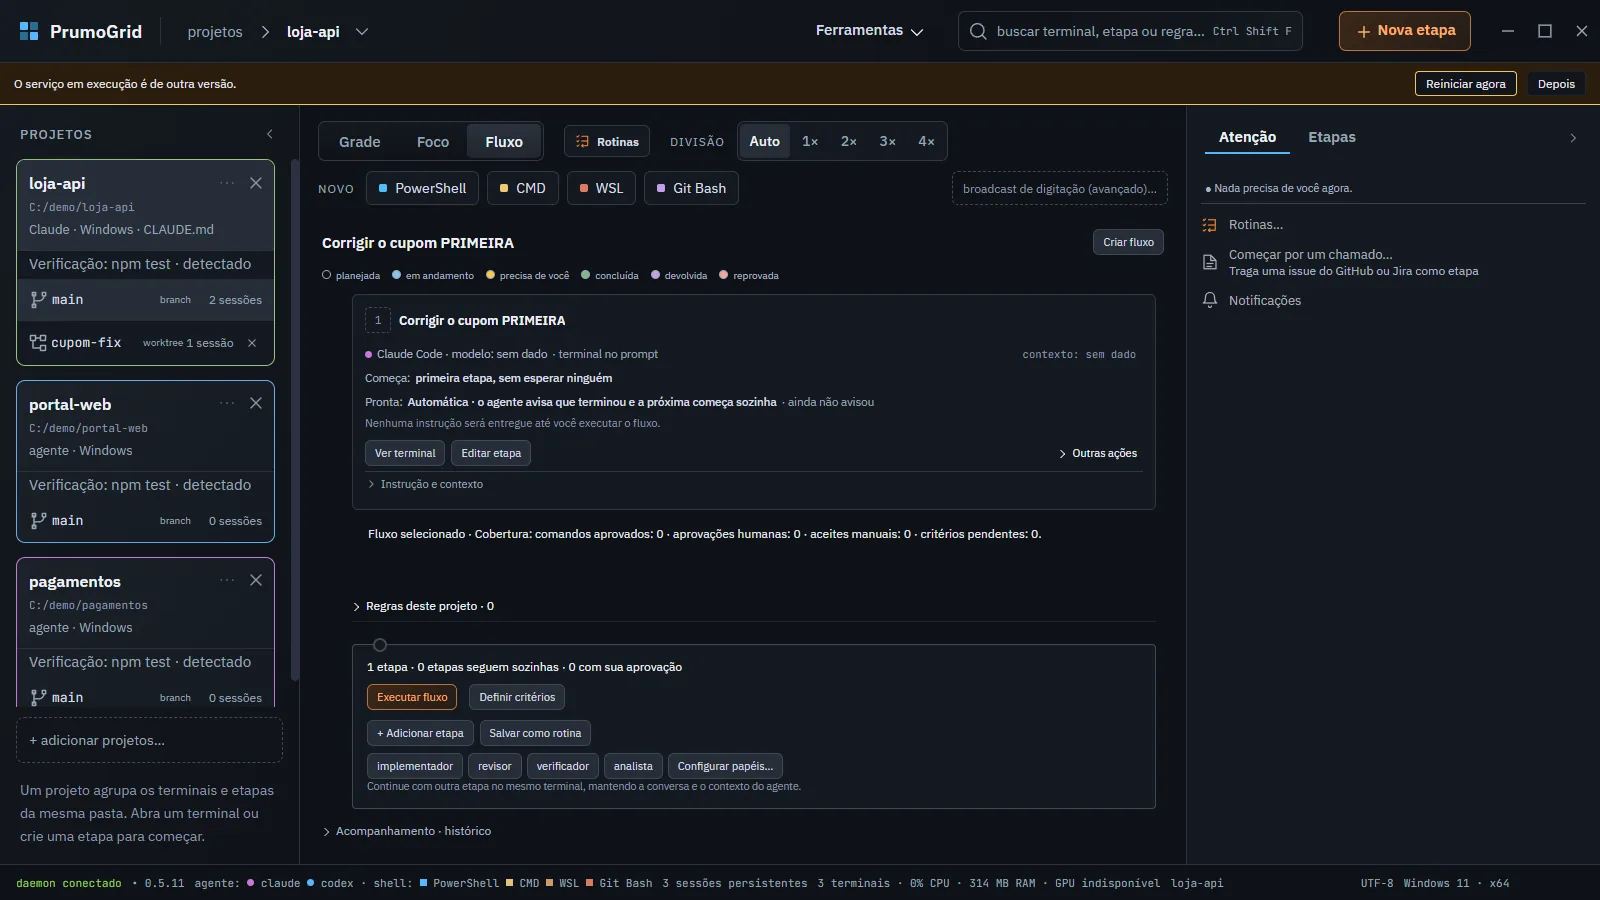
Task: Open the loja-api project options ellipsis
Action: pos(227,183)
